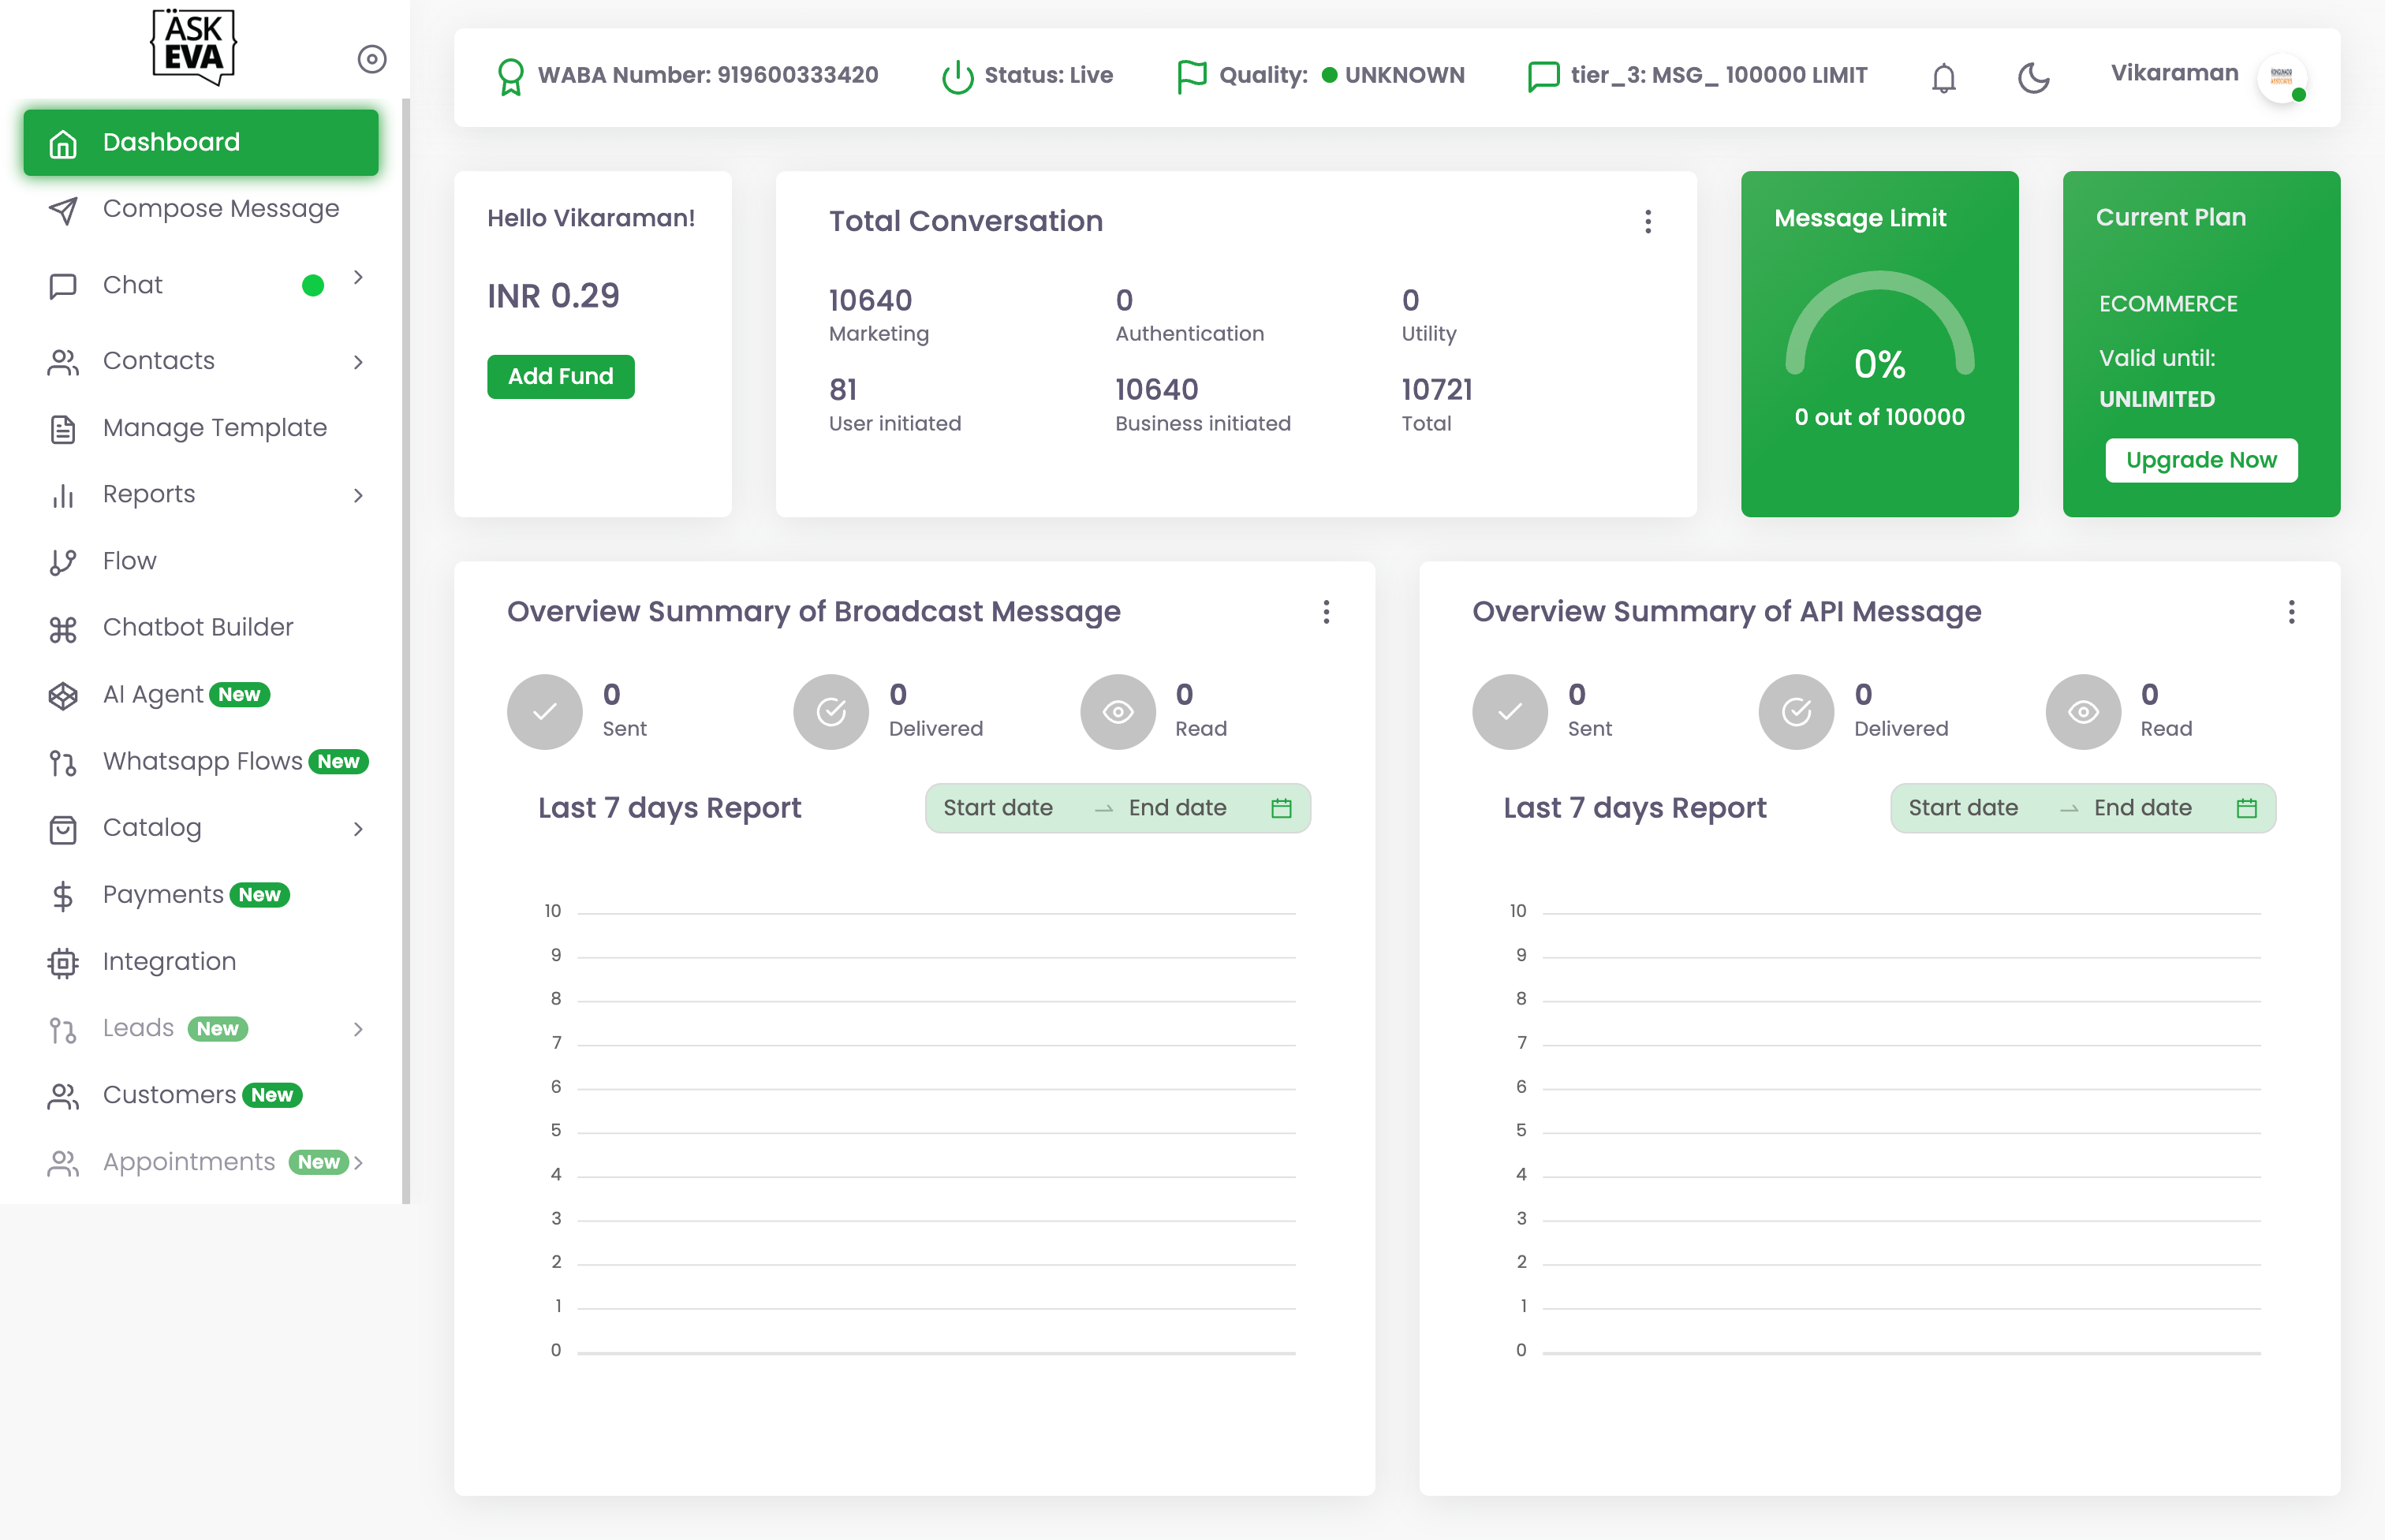Toggle dark mode moon icon

[x=2033, y=77]
